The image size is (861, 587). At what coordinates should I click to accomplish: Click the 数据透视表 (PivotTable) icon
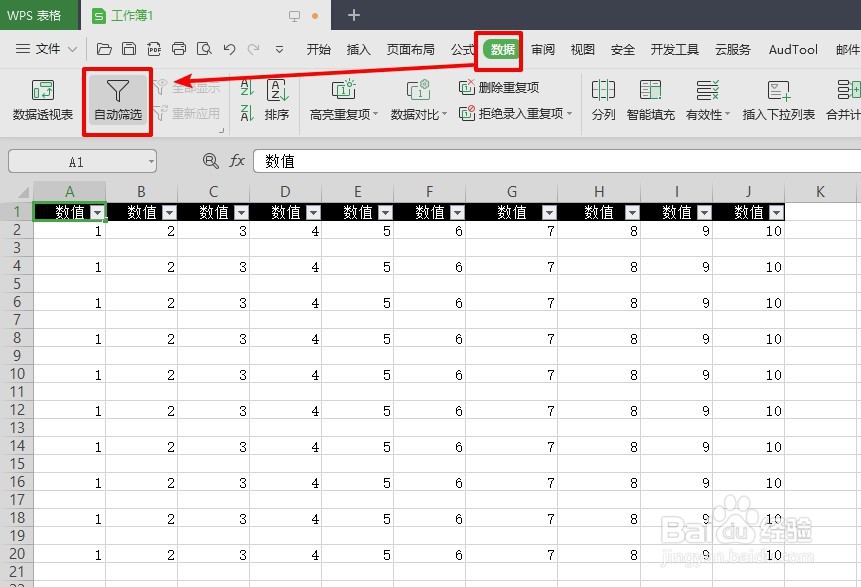(x=40, y=100)
